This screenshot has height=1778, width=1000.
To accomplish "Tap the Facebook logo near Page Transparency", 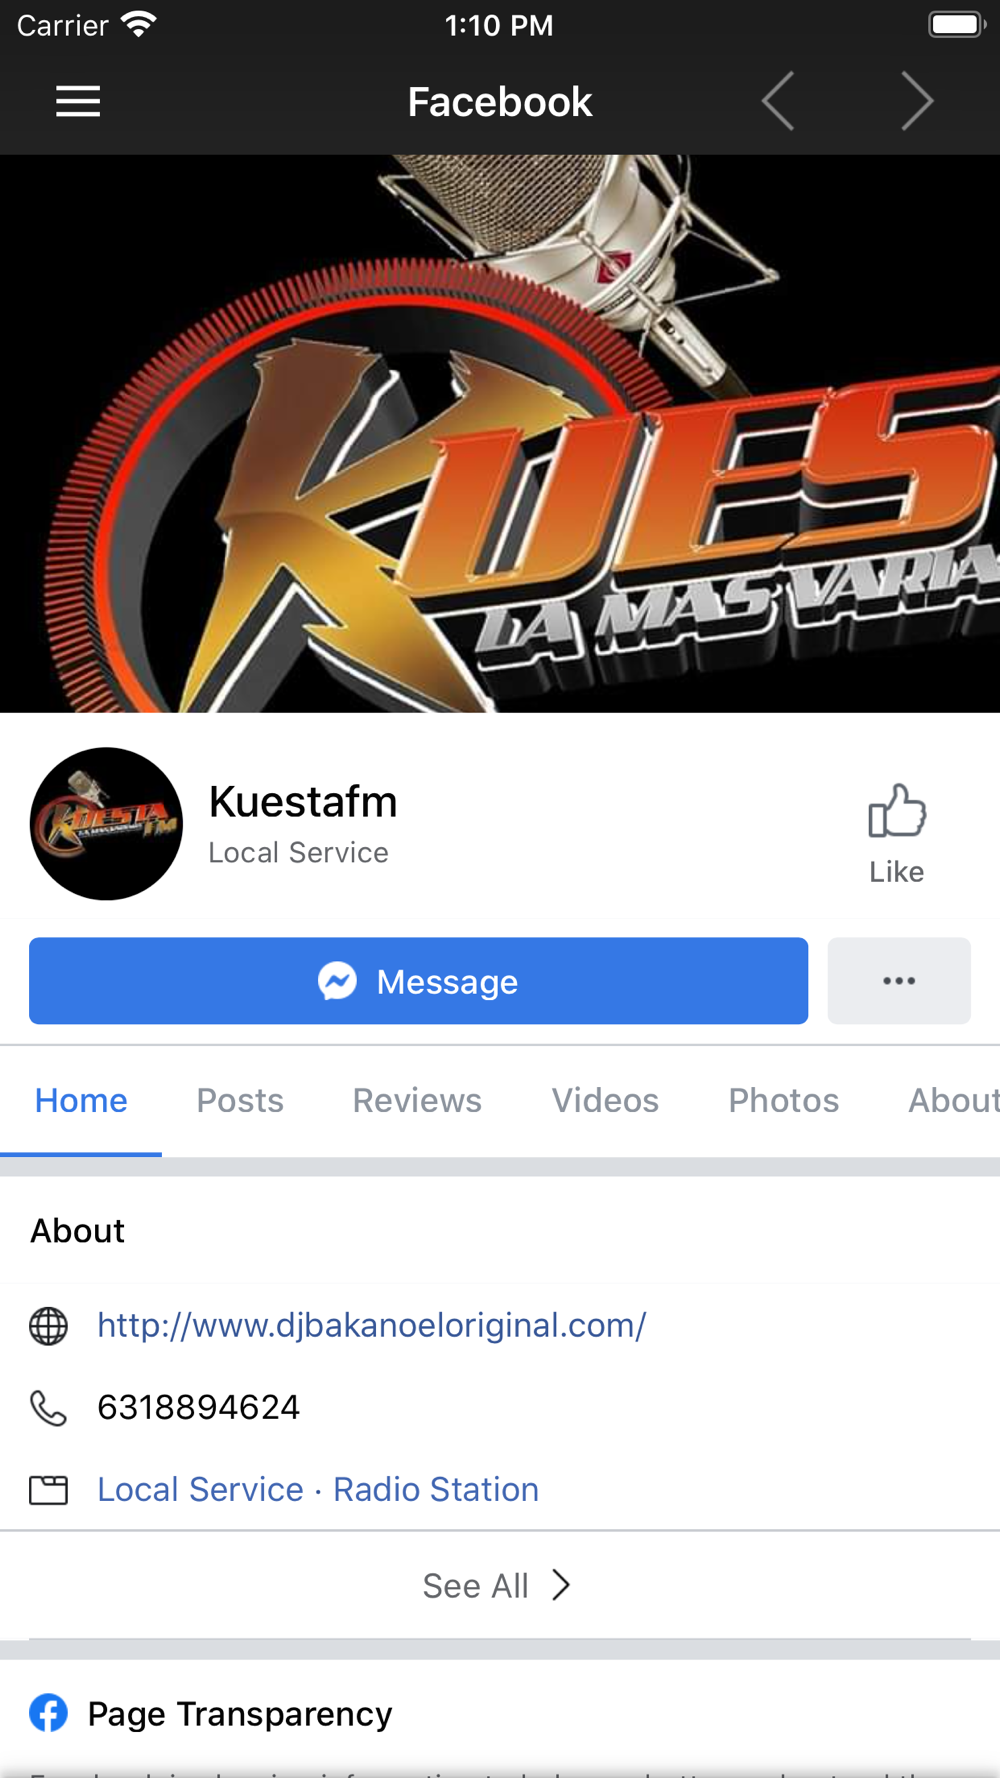I will (48, 1713).
